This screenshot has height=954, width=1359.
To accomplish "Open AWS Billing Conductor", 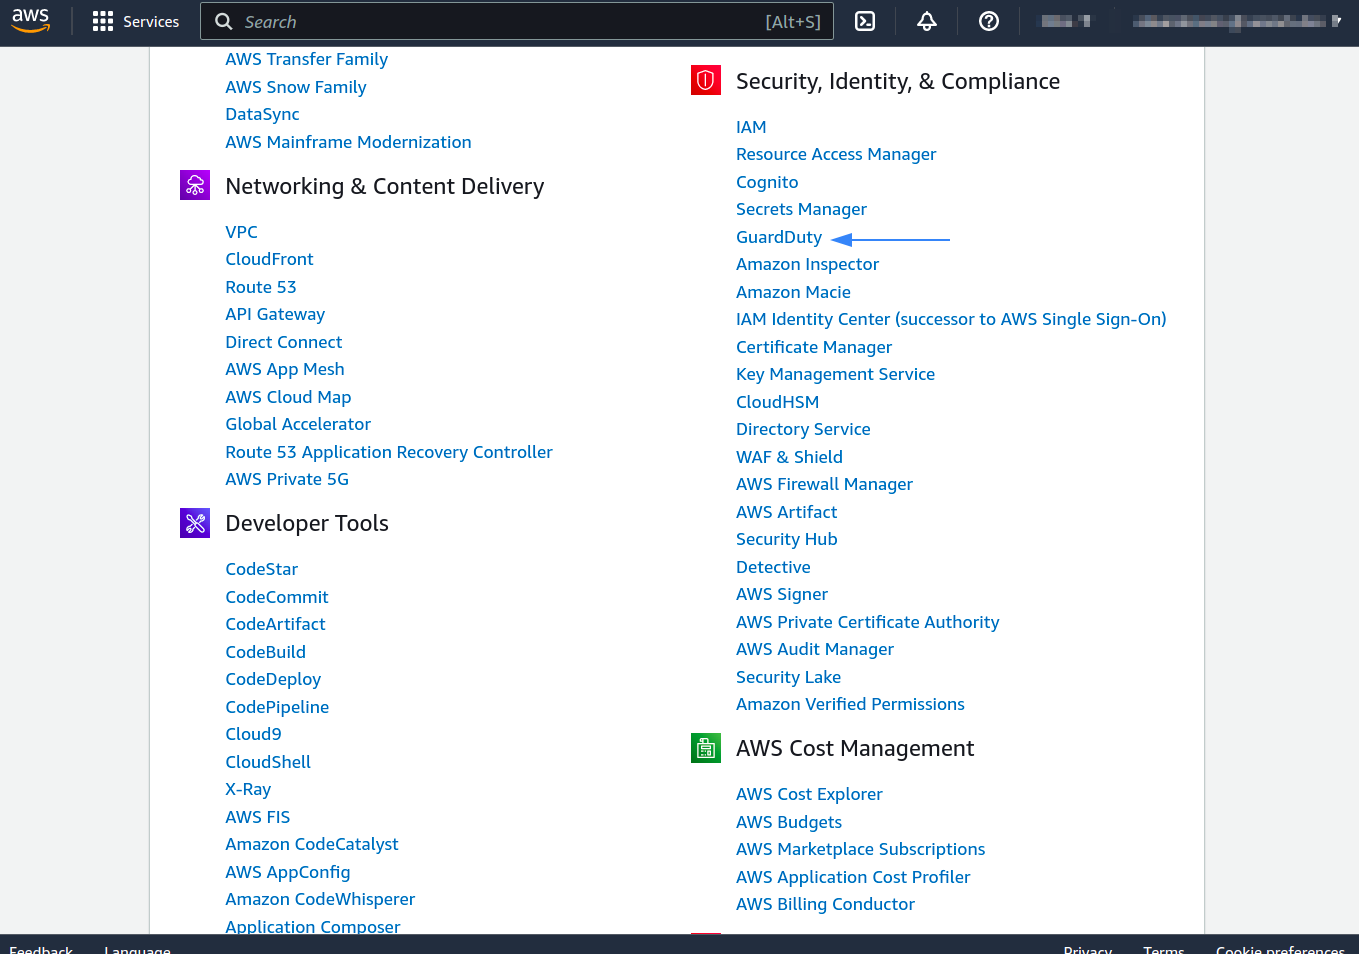I will click(x=825, y=904).
